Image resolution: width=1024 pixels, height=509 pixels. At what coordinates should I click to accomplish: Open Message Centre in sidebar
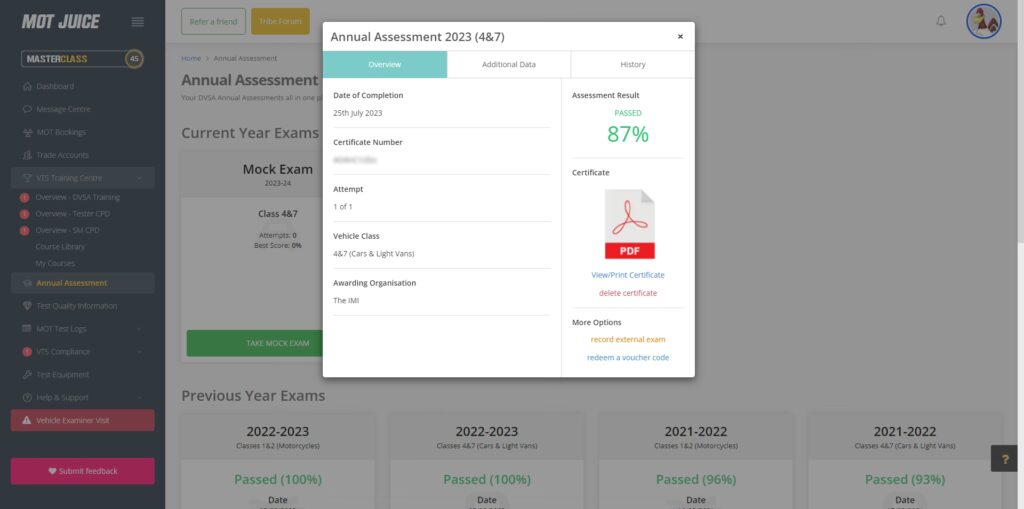click(x=63, y=109)
